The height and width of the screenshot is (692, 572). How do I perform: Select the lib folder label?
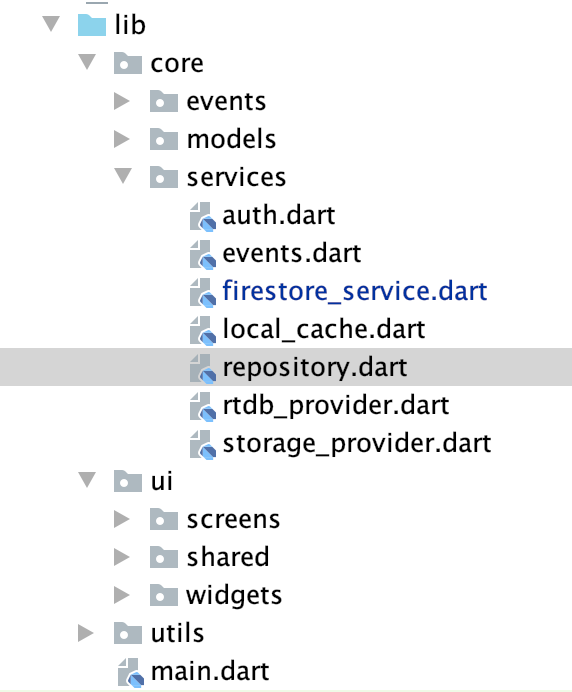click(130, 25)
